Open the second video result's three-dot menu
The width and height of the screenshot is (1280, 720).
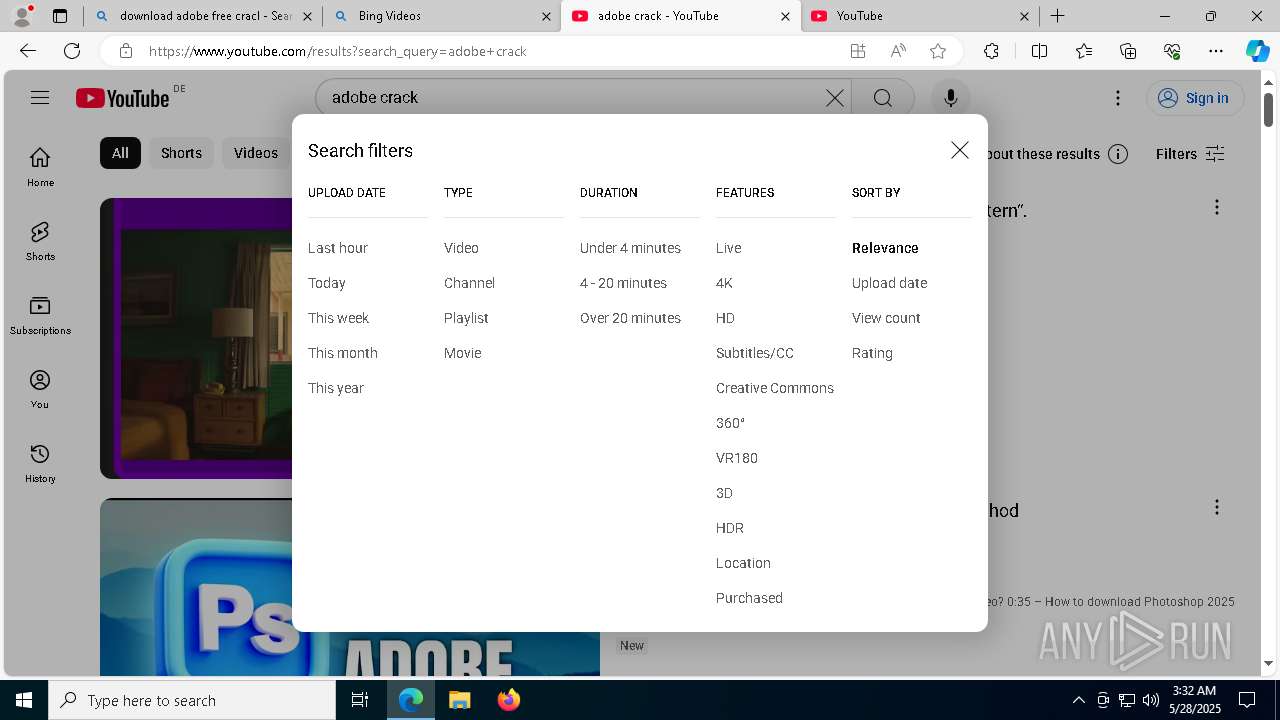click(1217, 507)
